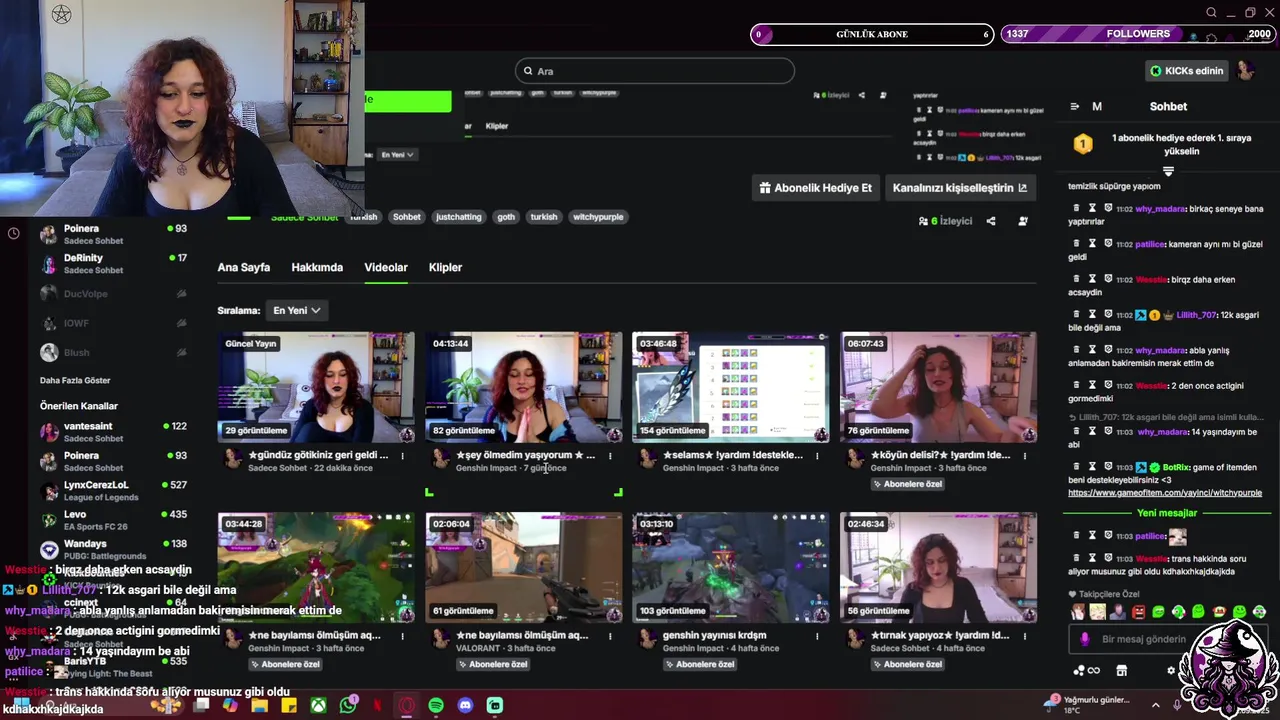
Task: Open the chat shop storefront icon
Action: 1121,670
